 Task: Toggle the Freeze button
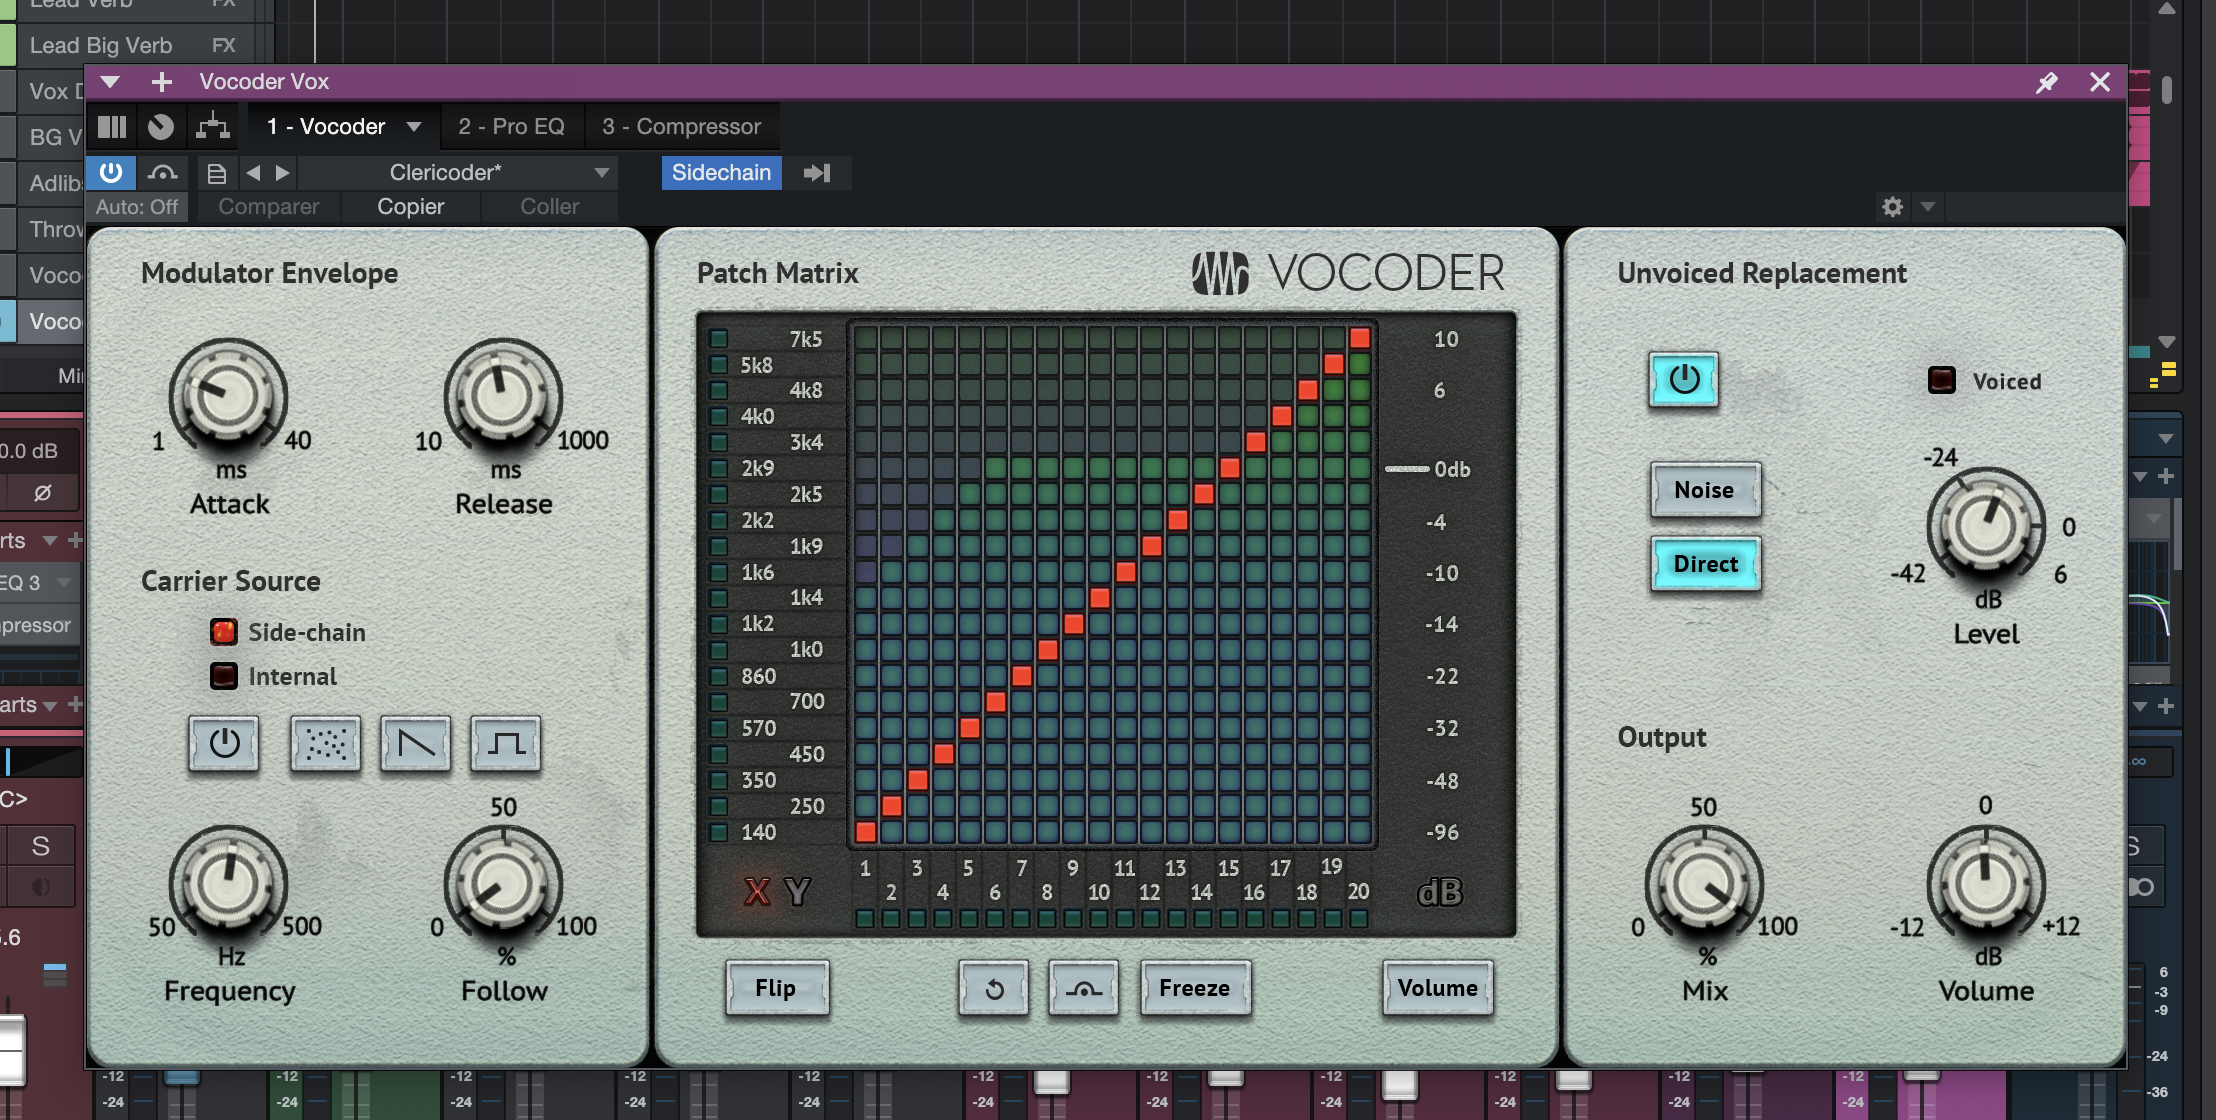pyautogui.click(x=1195, y=988)
